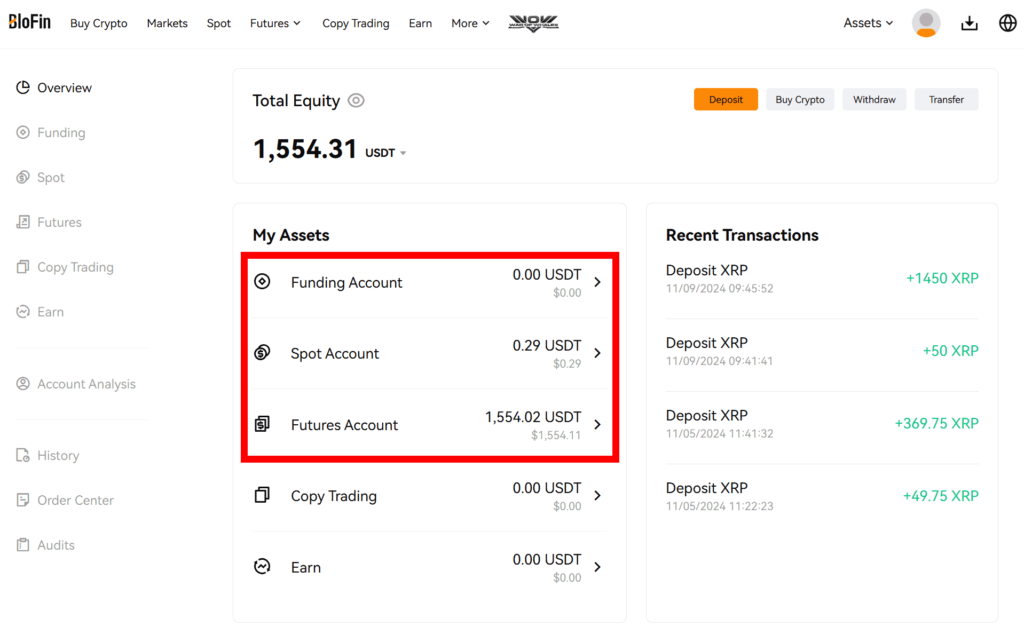The height and width of the screenshot is (635, 1024).
Task: Click the orange Deposit button
Action: [x=726, y=99]
